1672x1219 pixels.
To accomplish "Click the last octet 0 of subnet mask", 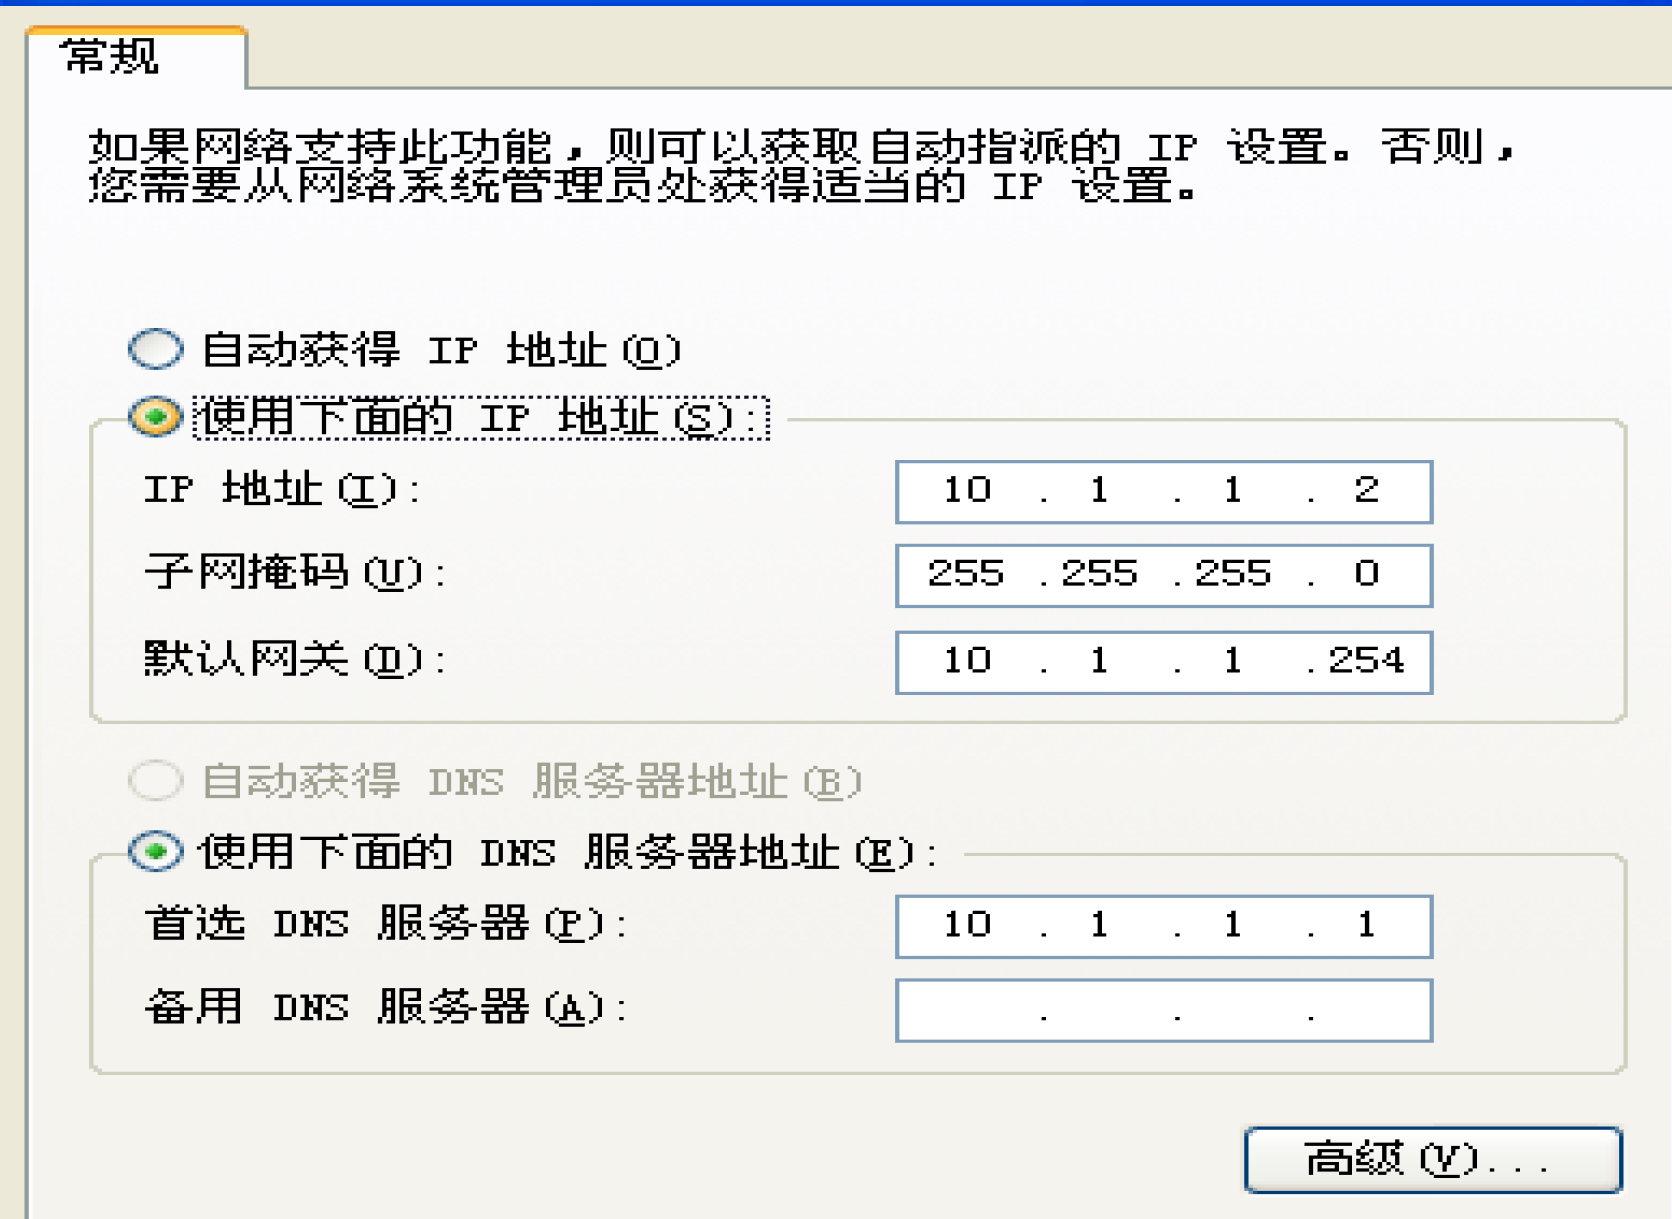I will point(1367,574).
